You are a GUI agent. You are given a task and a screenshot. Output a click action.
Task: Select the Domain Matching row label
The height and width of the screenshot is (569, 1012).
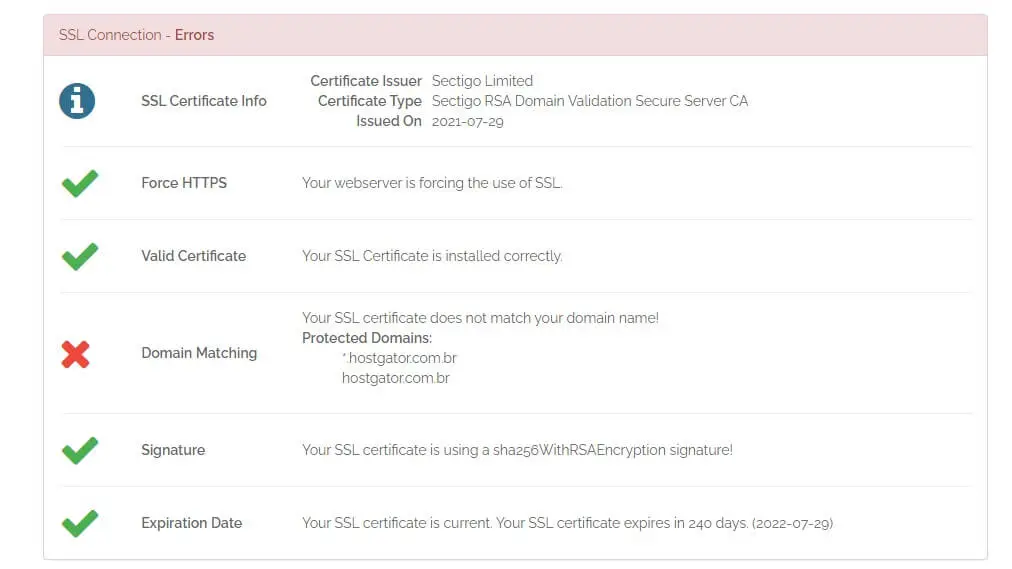pyautogui.click(x=199, y=353)
